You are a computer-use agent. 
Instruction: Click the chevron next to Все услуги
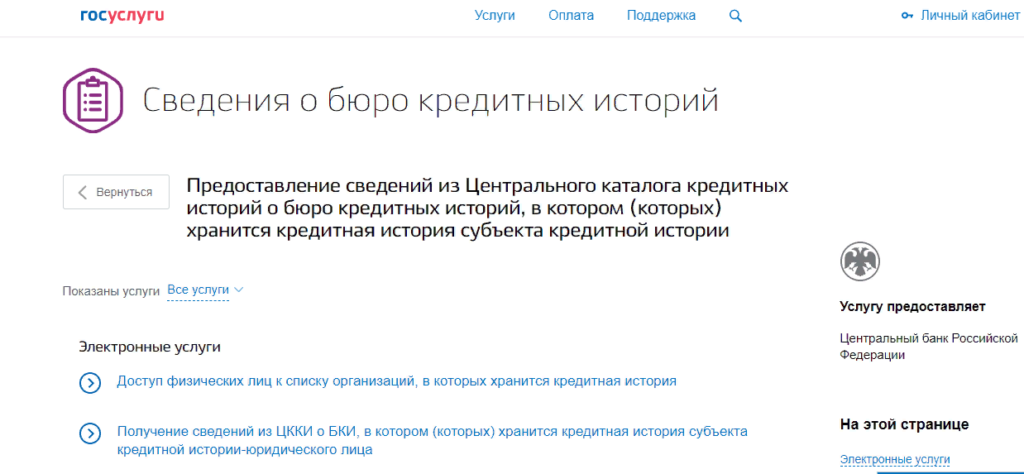[239, 290]
